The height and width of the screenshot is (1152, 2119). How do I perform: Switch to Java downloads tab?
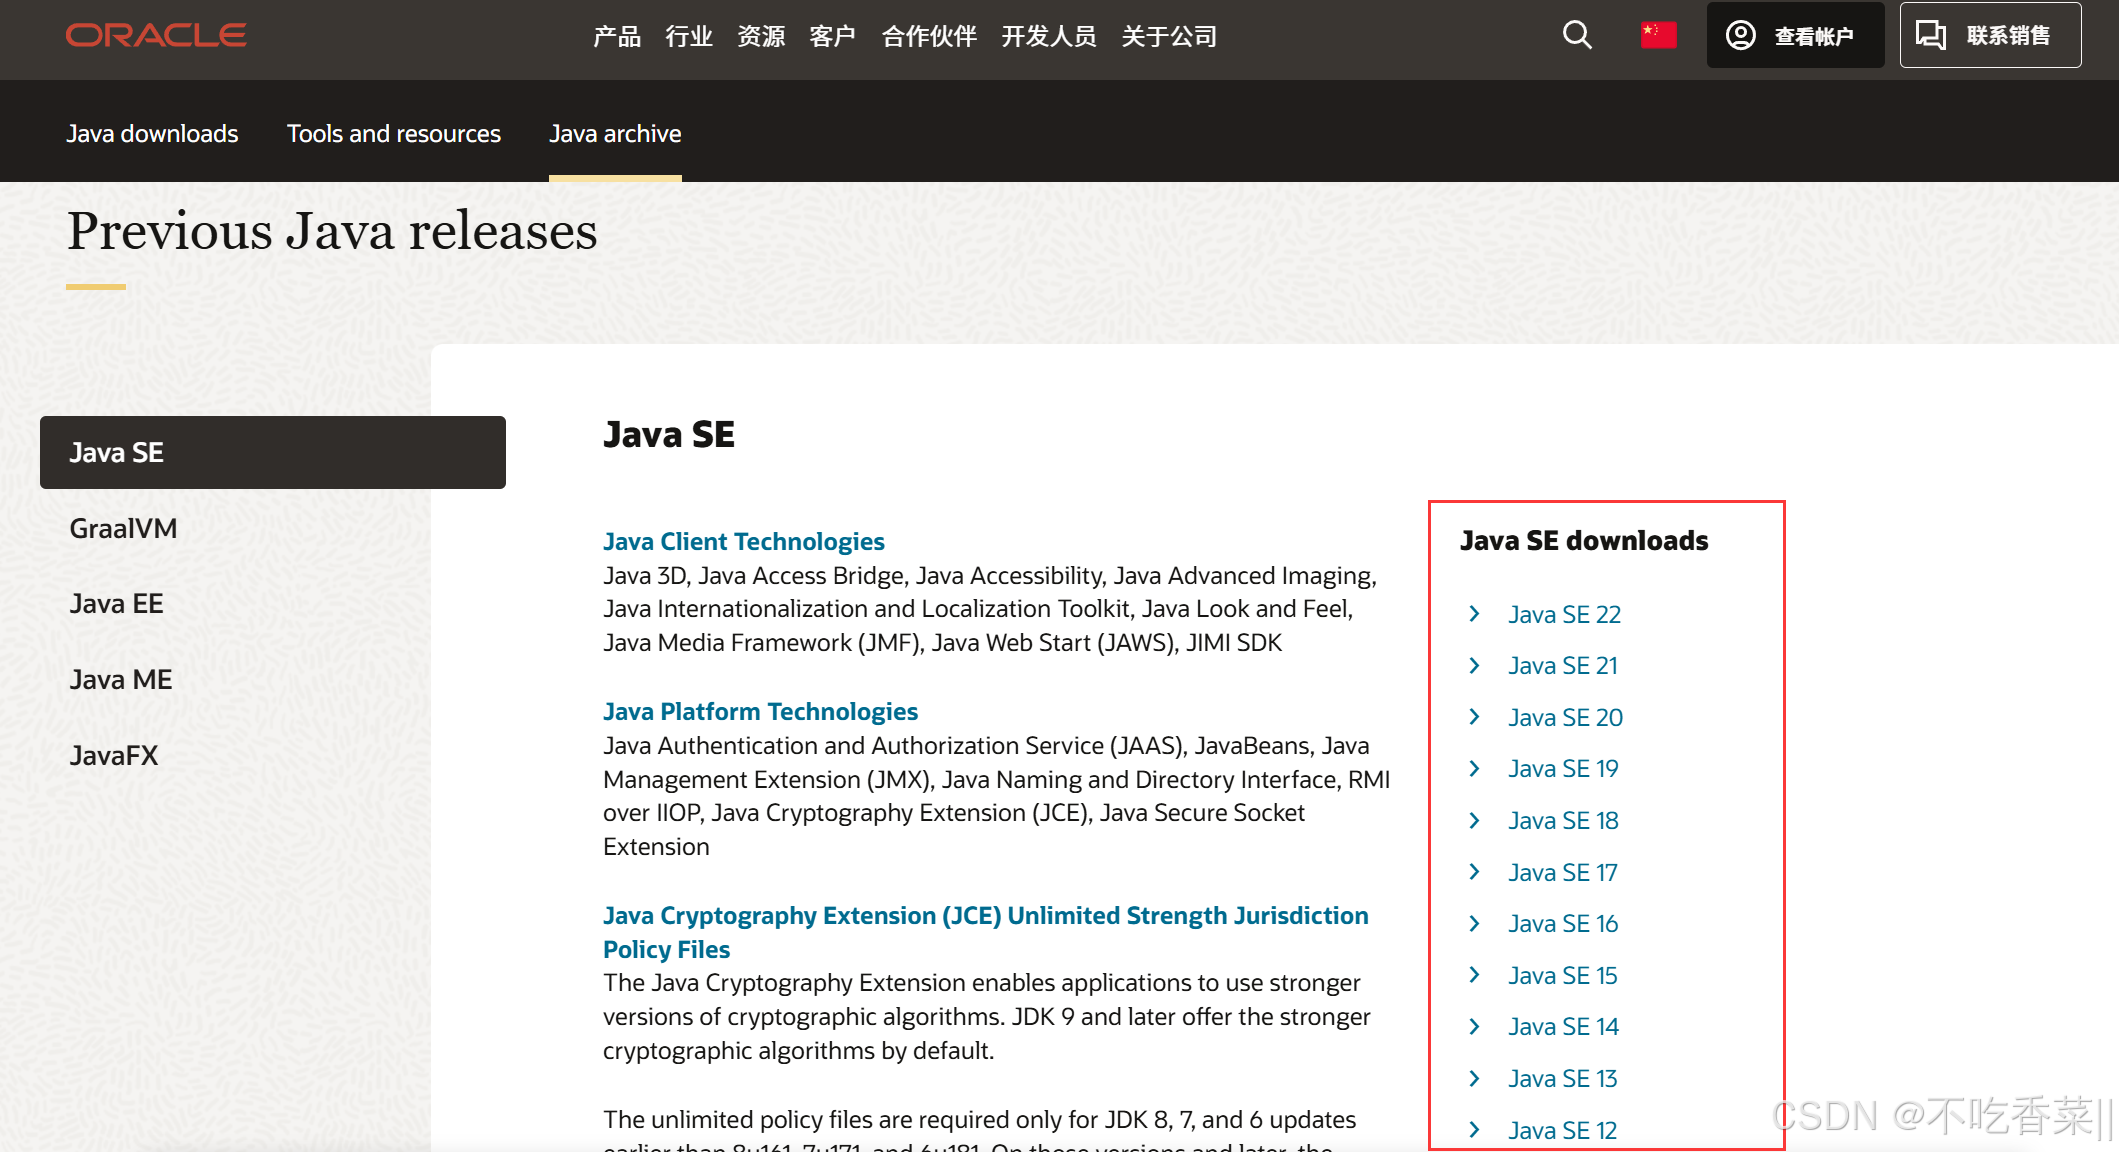click(152, 133)
